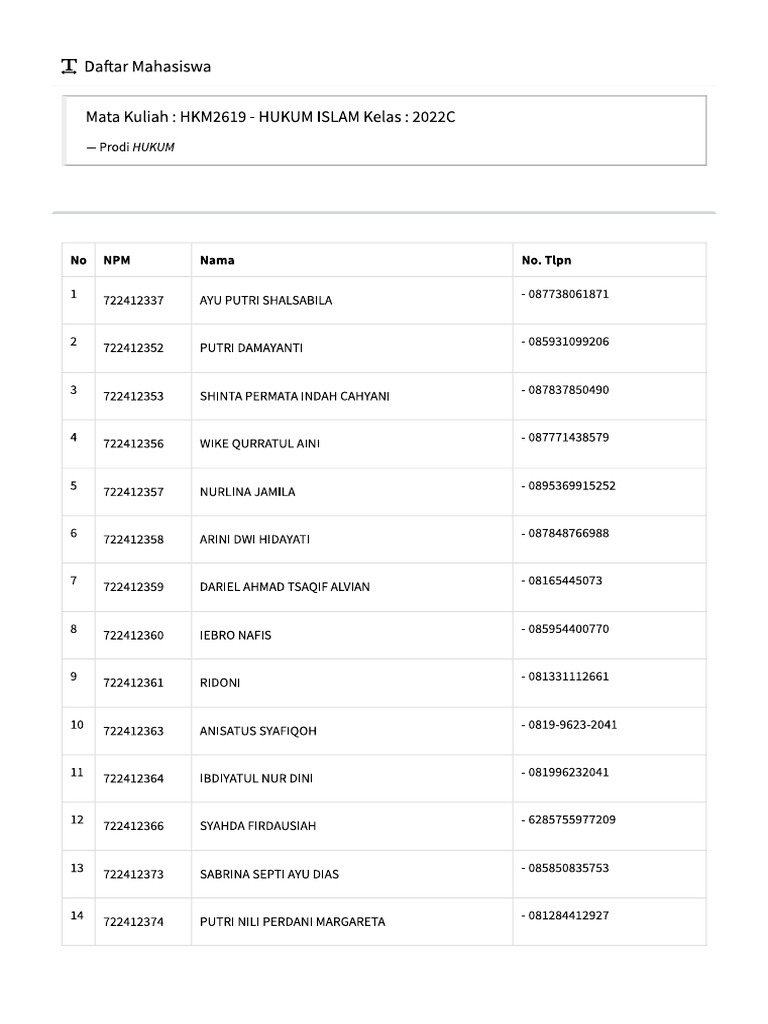
Task: Click the Nama column header
Action: point(217,260)
